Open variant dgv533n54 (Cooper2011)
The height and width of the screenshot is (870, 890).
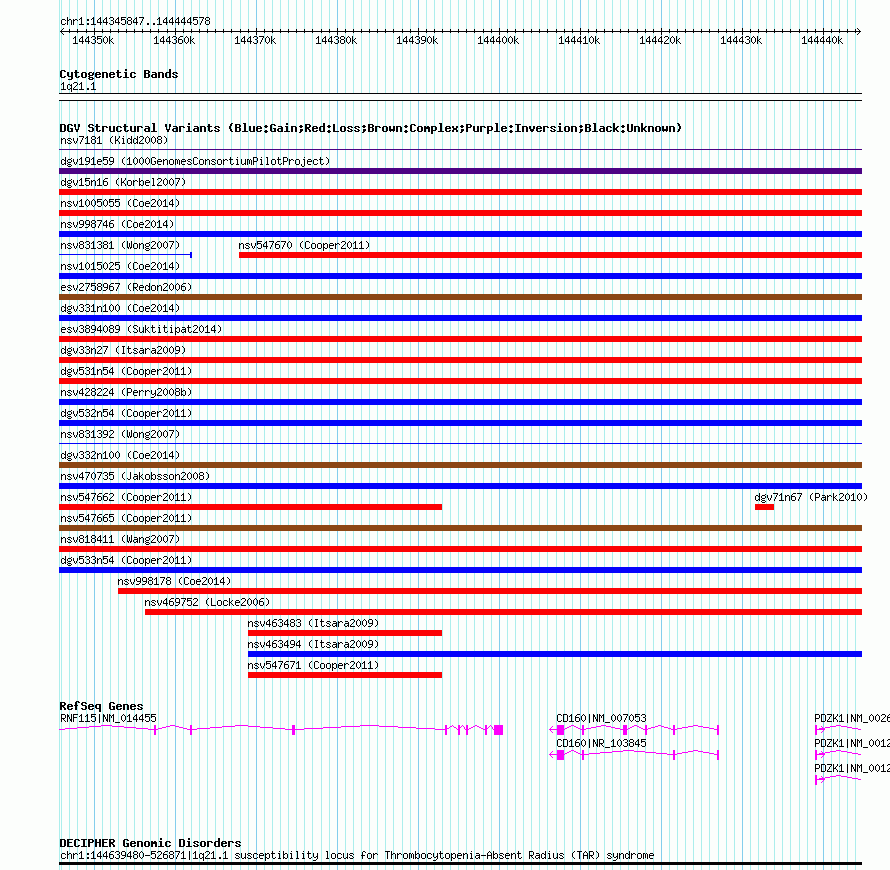[x=126, y=560]
